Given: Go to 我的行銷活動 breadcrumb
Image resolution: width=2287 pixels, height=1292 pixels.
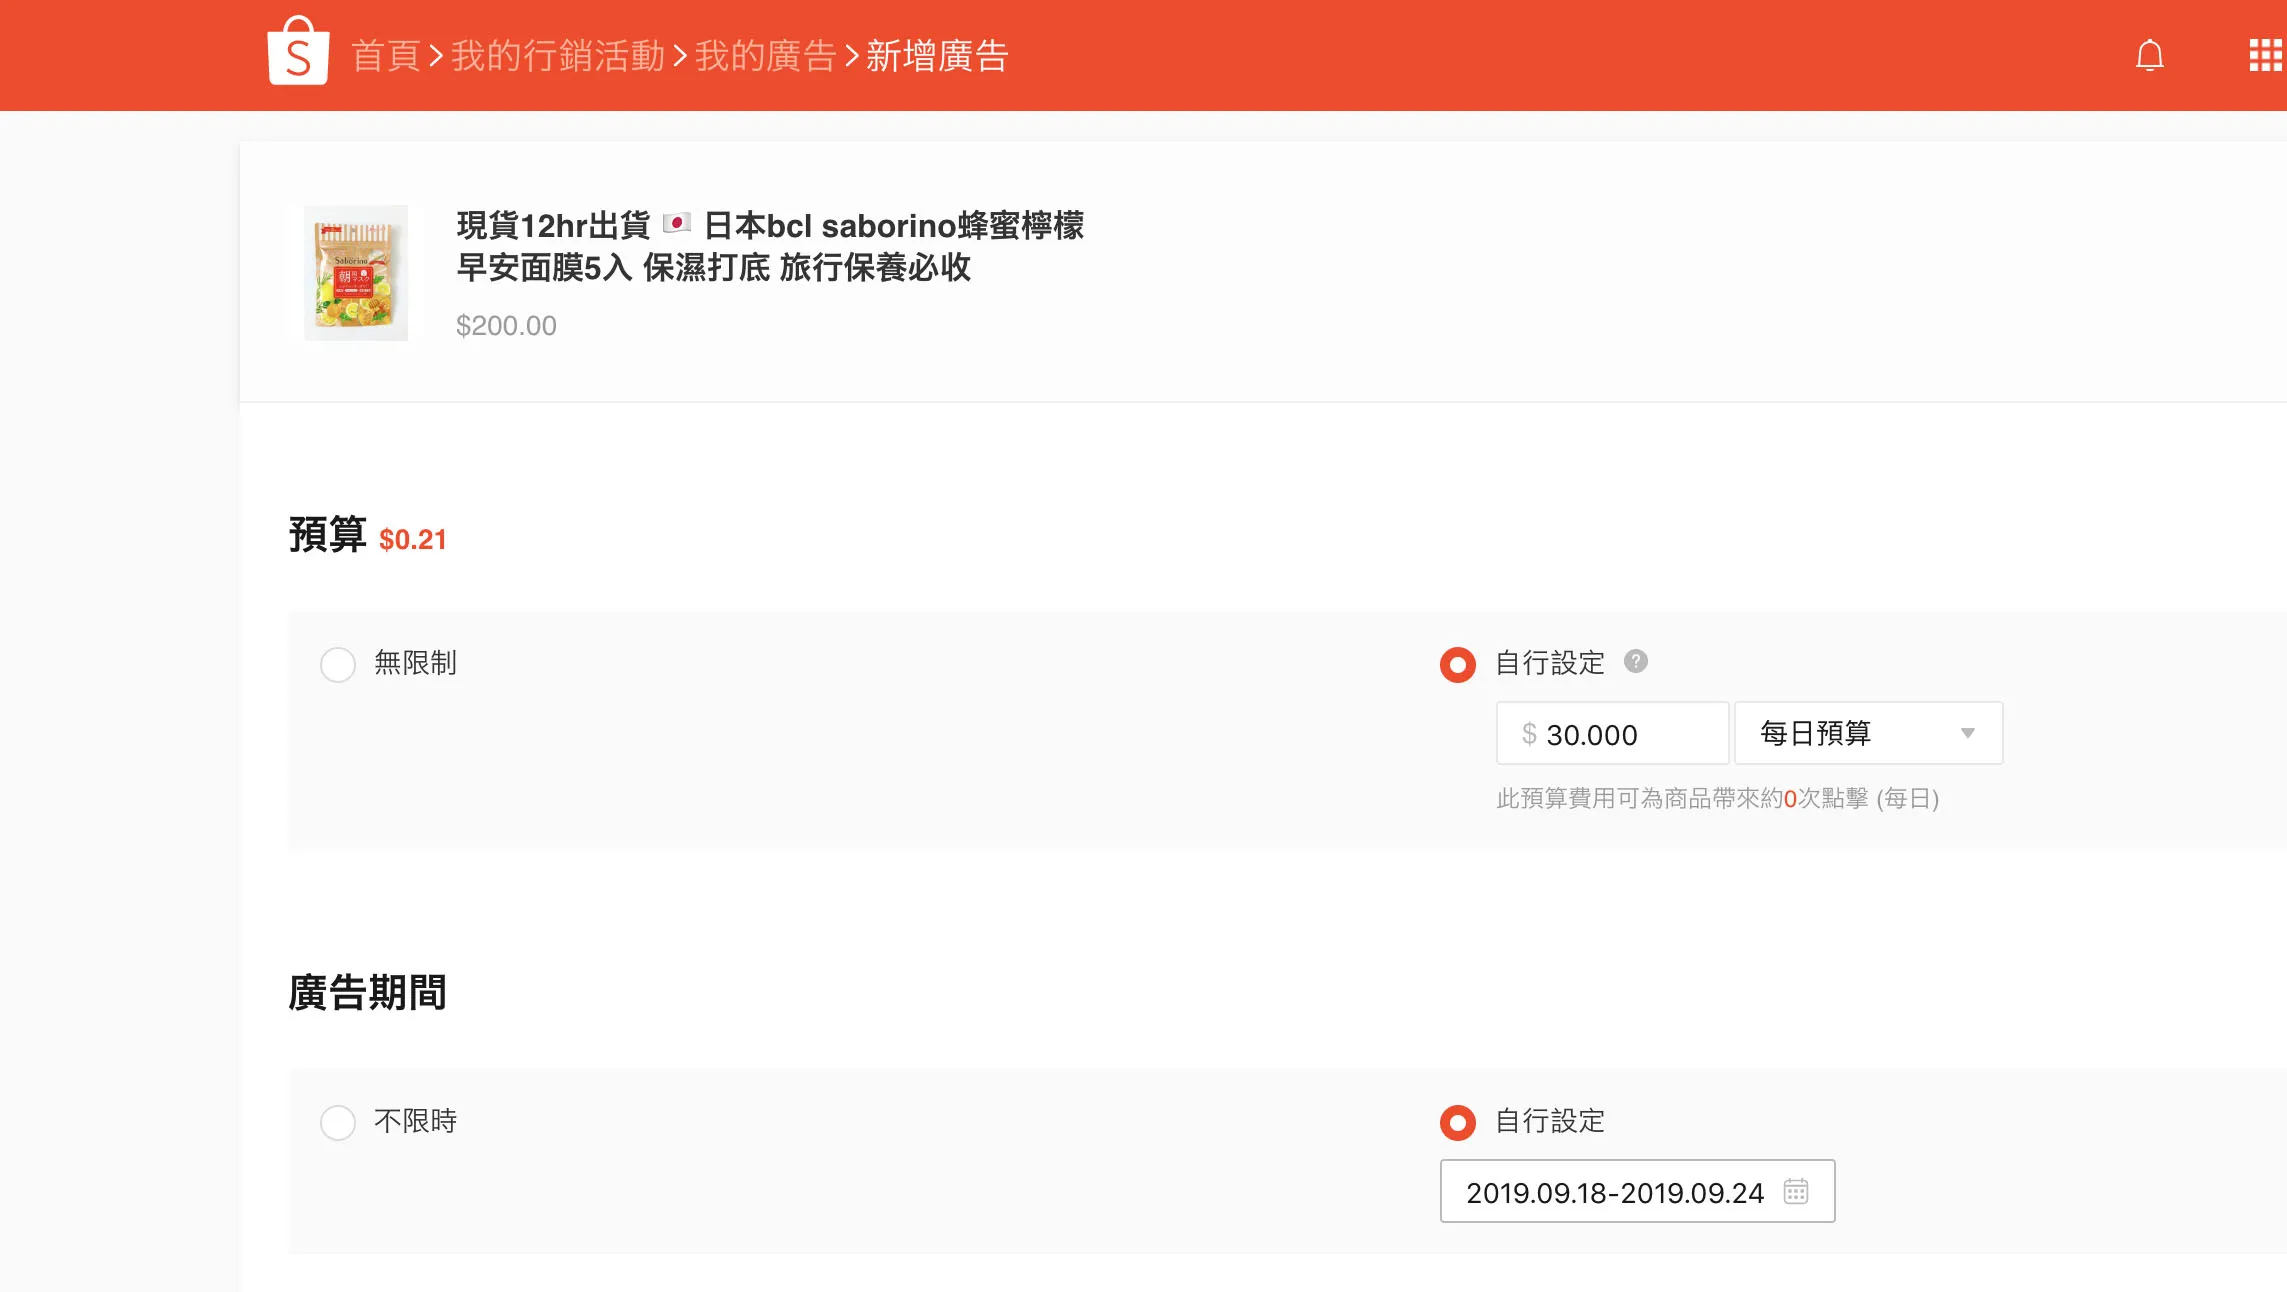Looking at the screenshot, I should [x=557, y=56].
